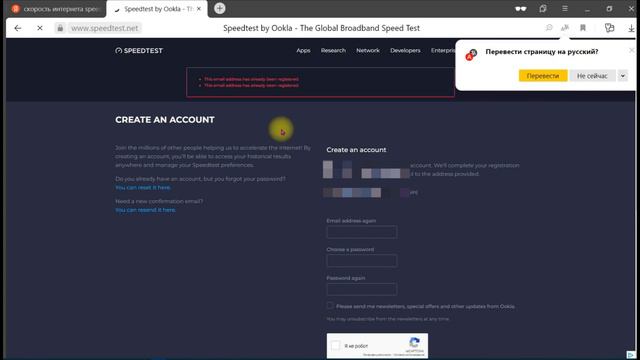Viewport: 640px width, 360px height.
Task: Click the padlock site security icon
Action: (x=60, y=28)
